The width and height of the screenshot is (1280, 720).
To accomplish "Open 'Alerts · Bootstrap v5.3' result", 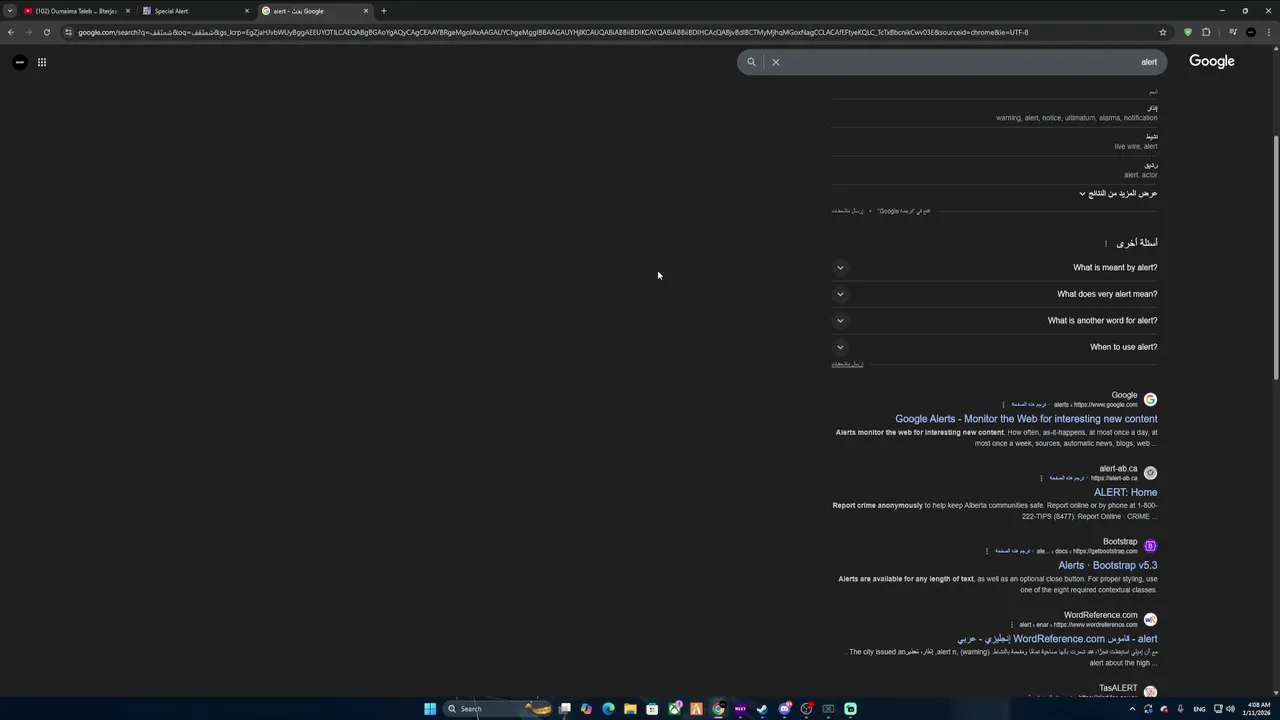I will [x=1108, y=566].
